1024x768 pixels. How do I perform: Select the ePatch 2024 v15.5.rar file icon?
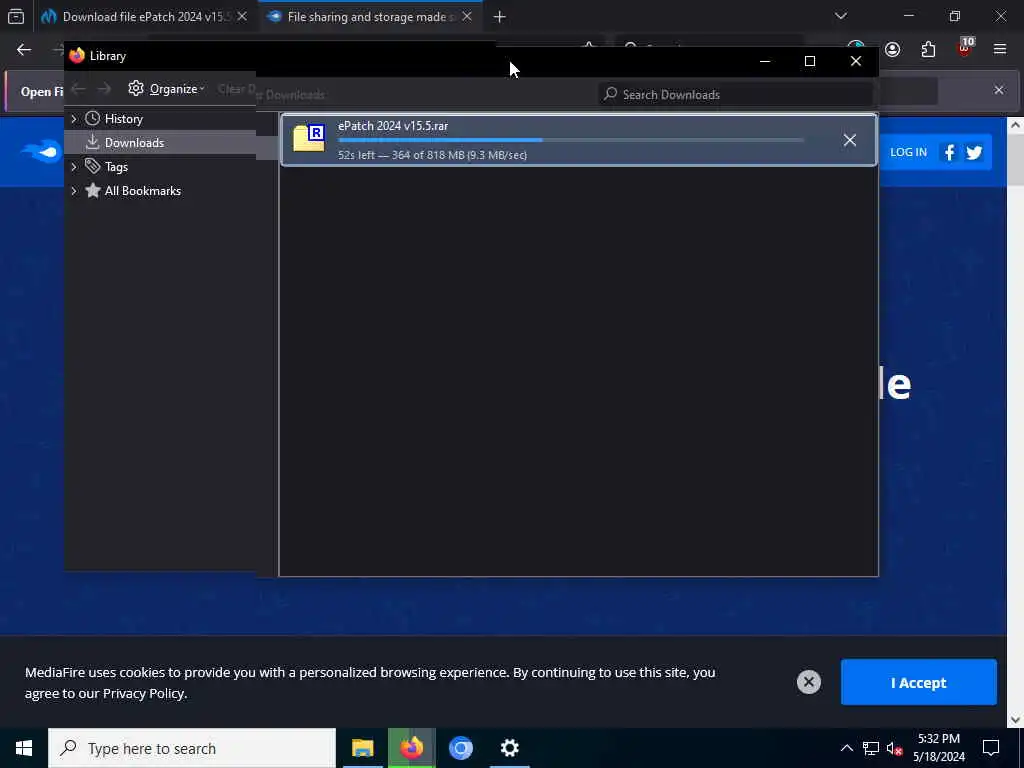[309, 138]
